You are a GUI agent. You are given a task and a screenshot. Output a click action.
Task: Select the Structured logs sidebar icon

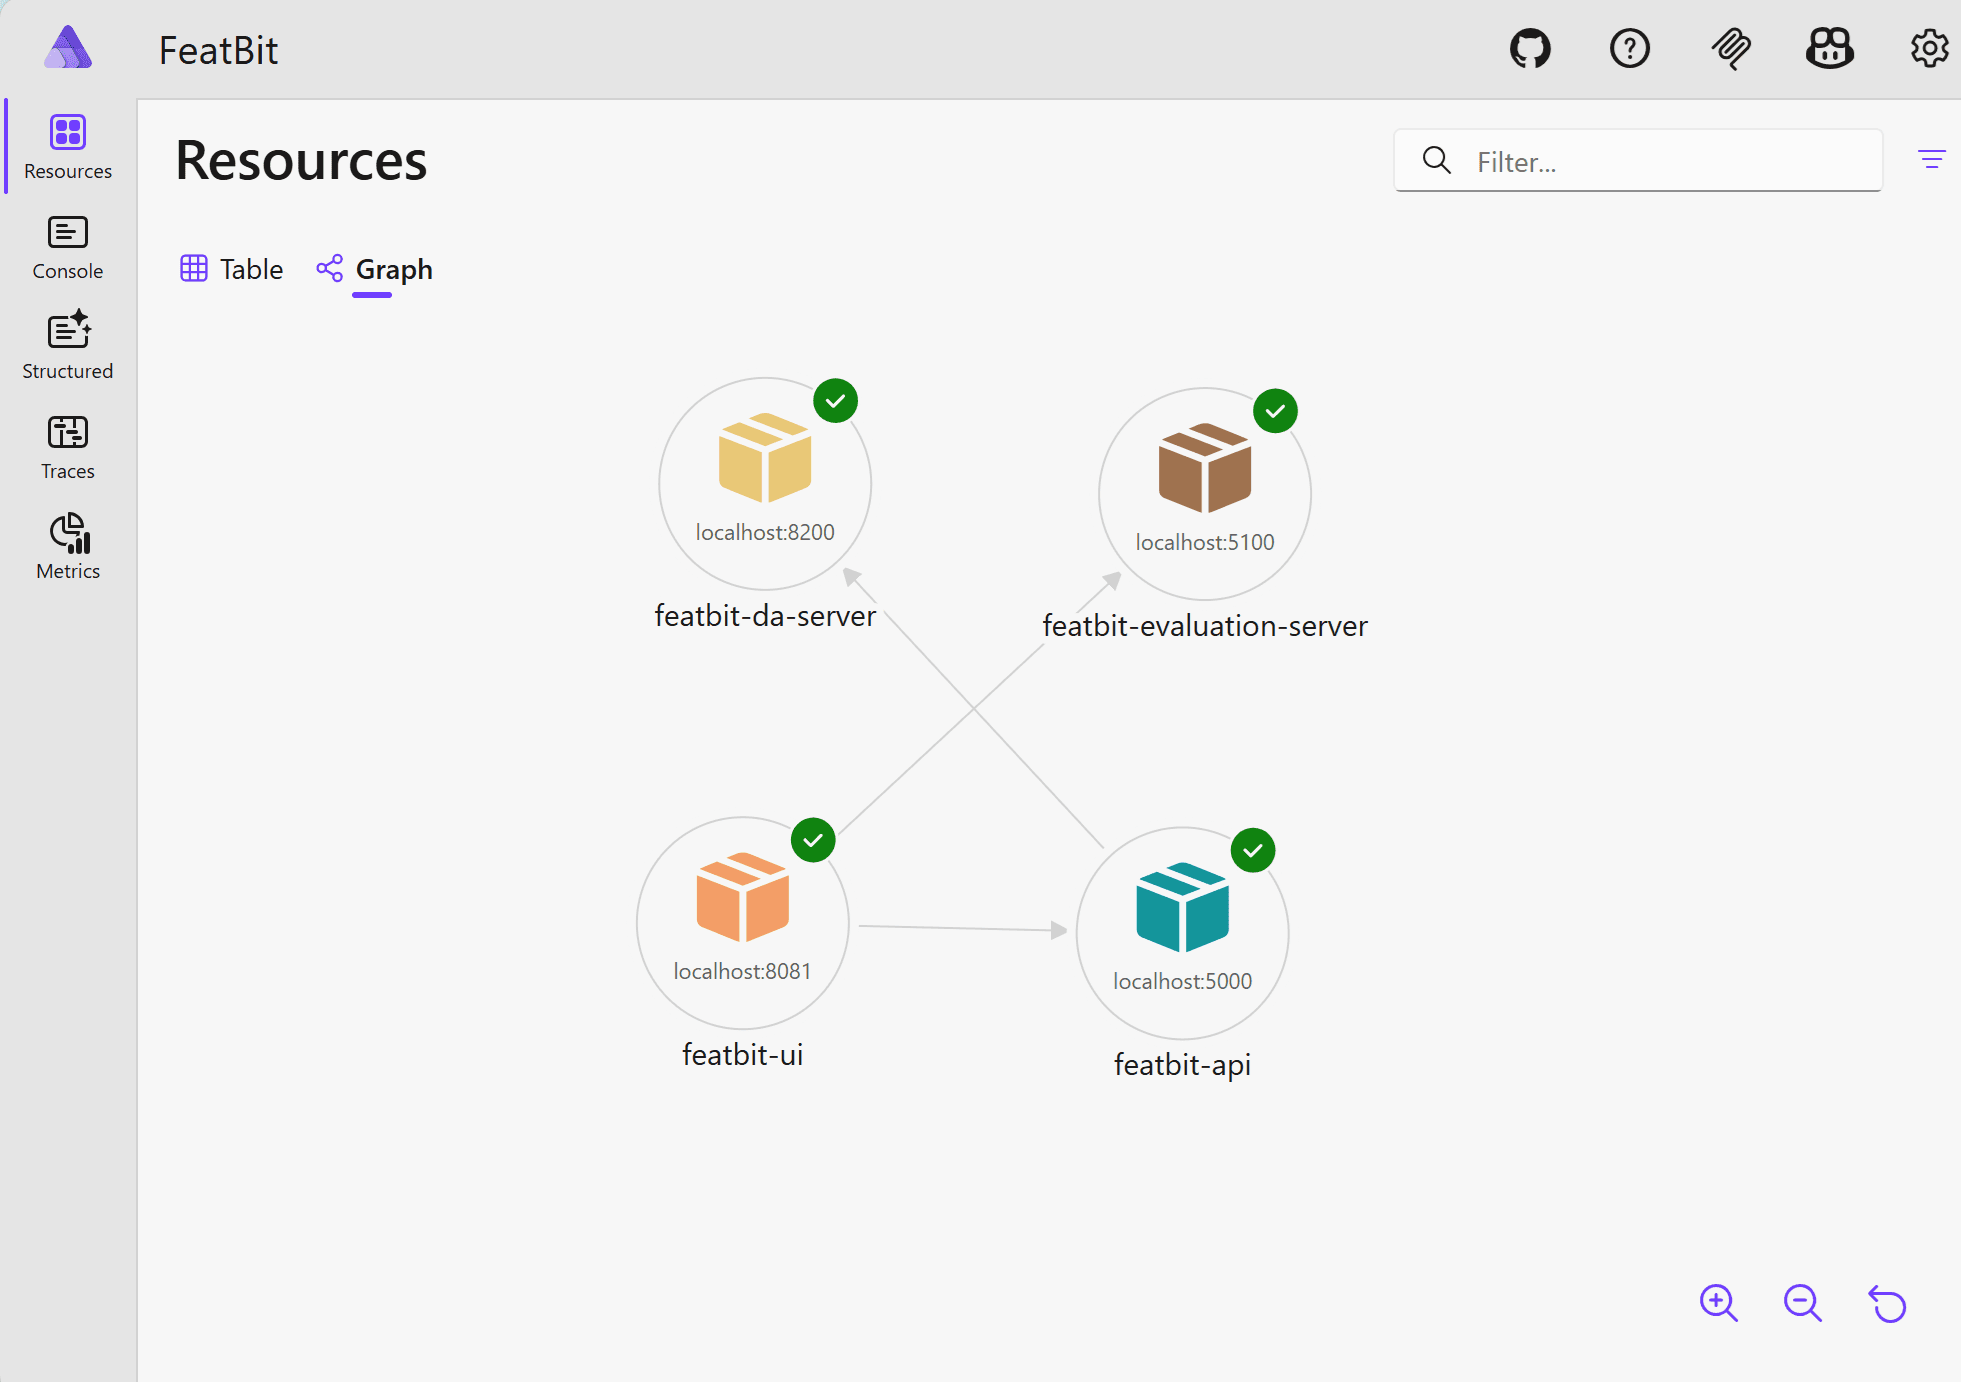click(x=66, y=345)
